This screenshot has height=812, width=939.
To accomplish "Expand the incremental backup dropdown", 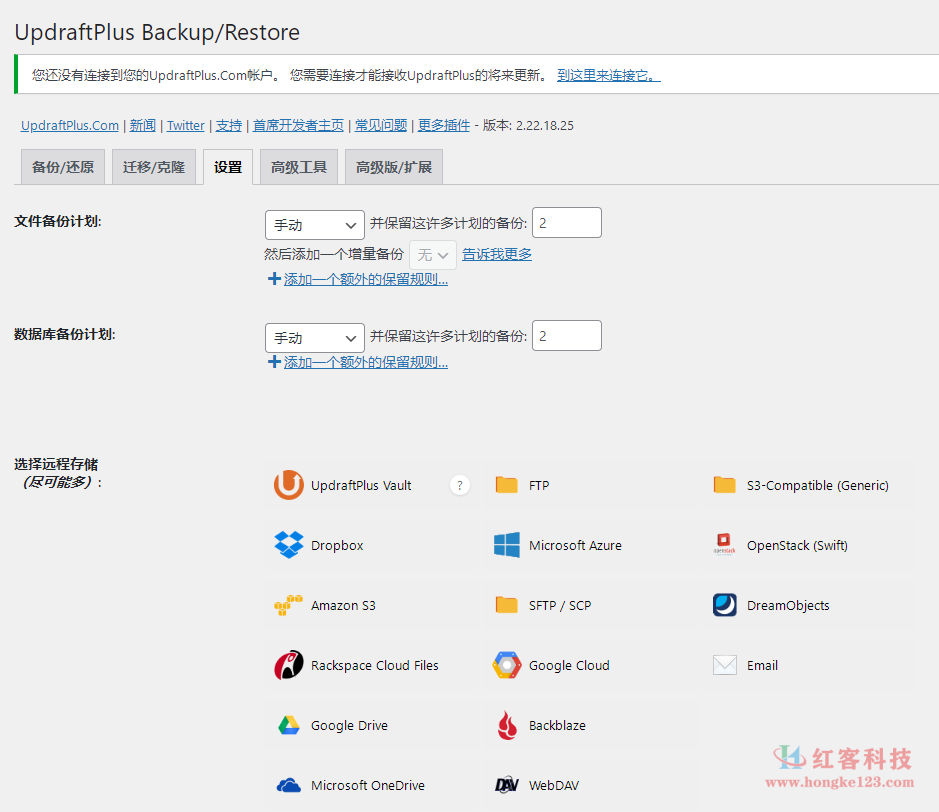I will coord(433,255).
